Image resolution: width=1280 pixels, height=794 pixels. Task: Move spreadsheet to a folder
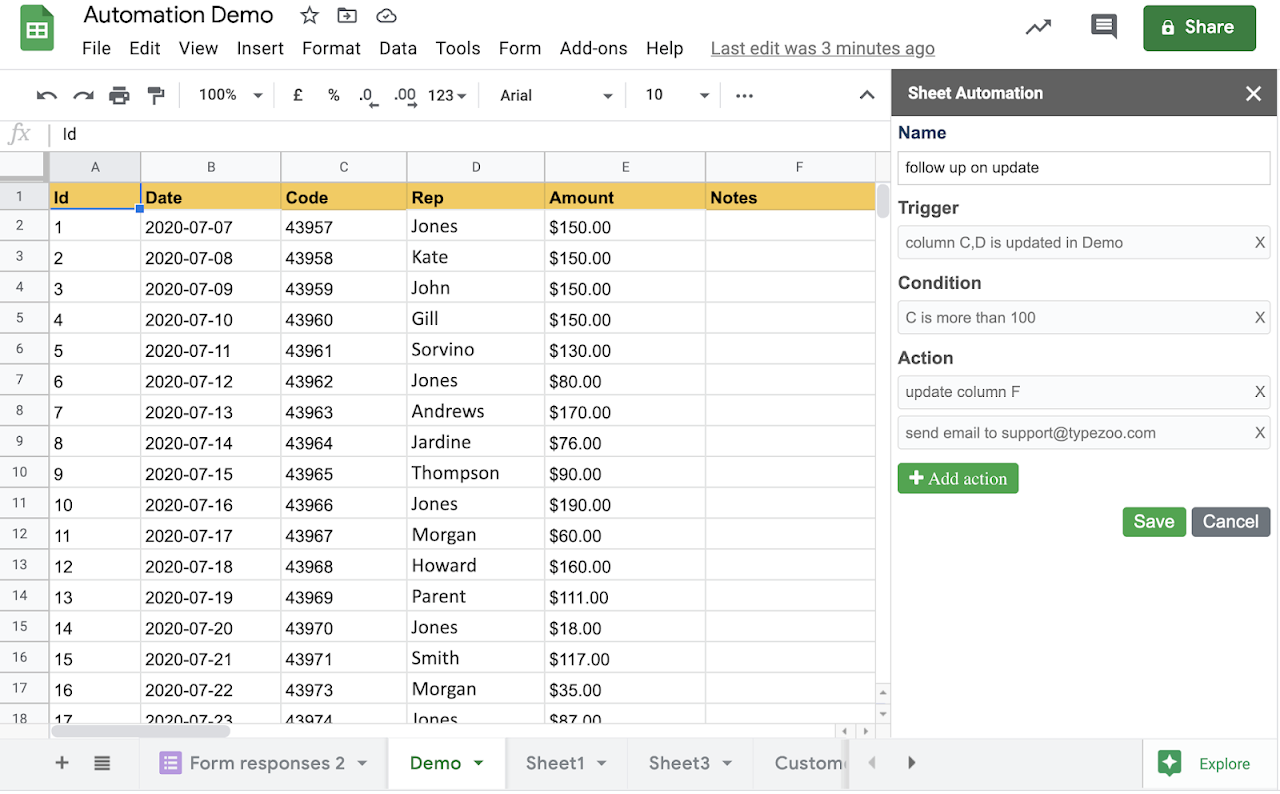pos(347,16)
